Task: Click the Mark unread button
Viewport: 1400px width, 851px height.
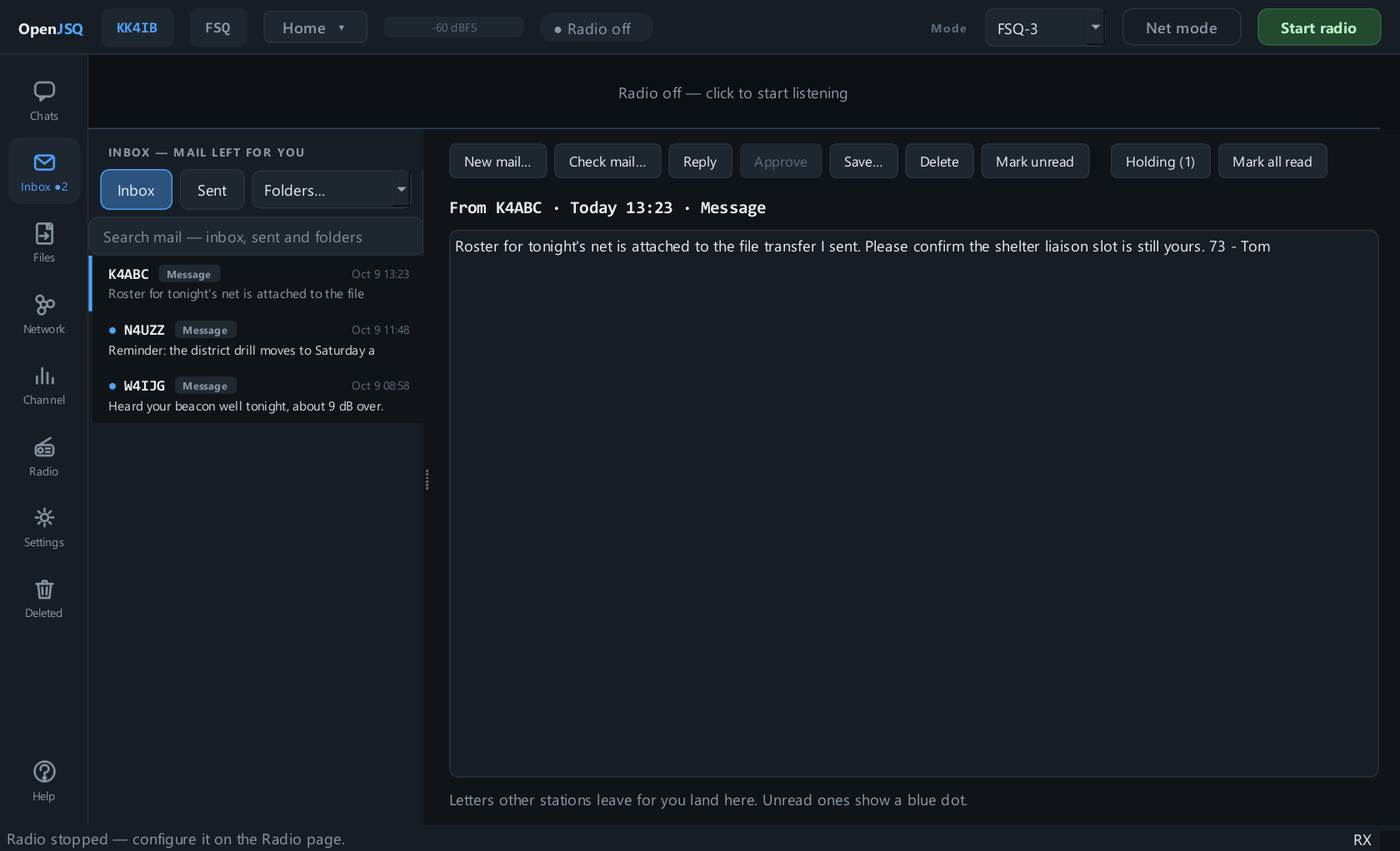Action: pyautogui.click(x=1035, y=161)
